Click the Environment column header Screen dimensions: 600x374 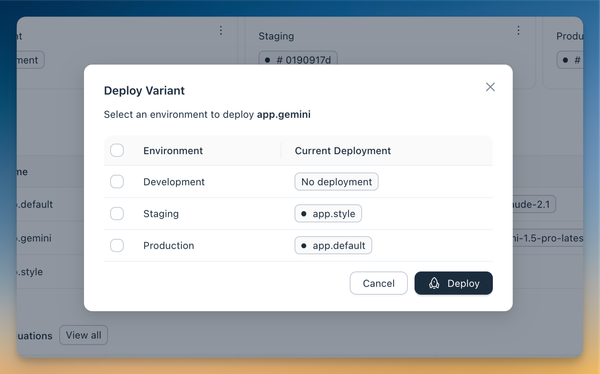[173, 151]
